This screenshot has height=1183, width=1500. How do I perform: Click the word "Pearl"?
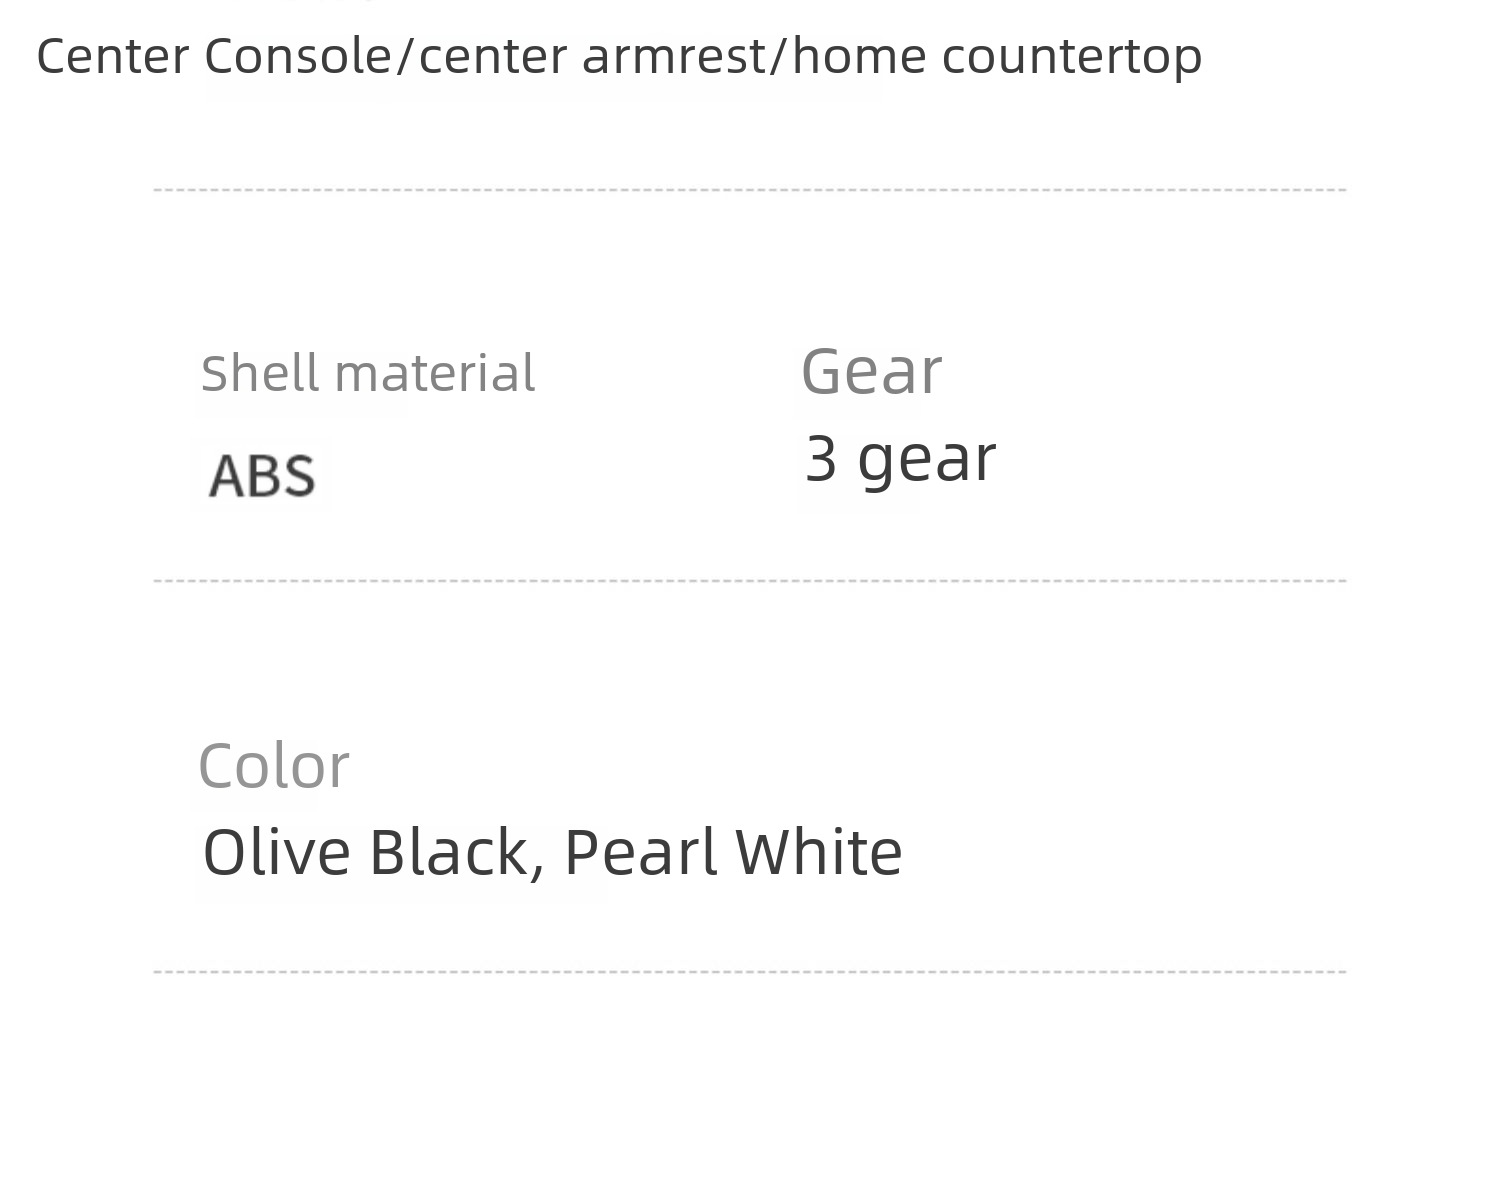tap(641, 853)
